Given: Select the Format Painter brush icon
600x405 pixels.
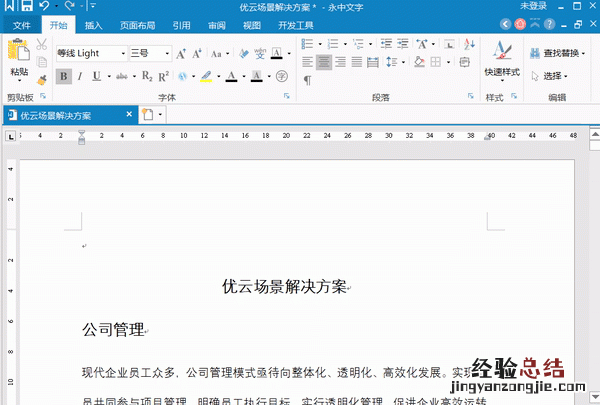Looking at the screenshot, I should 42,79.
